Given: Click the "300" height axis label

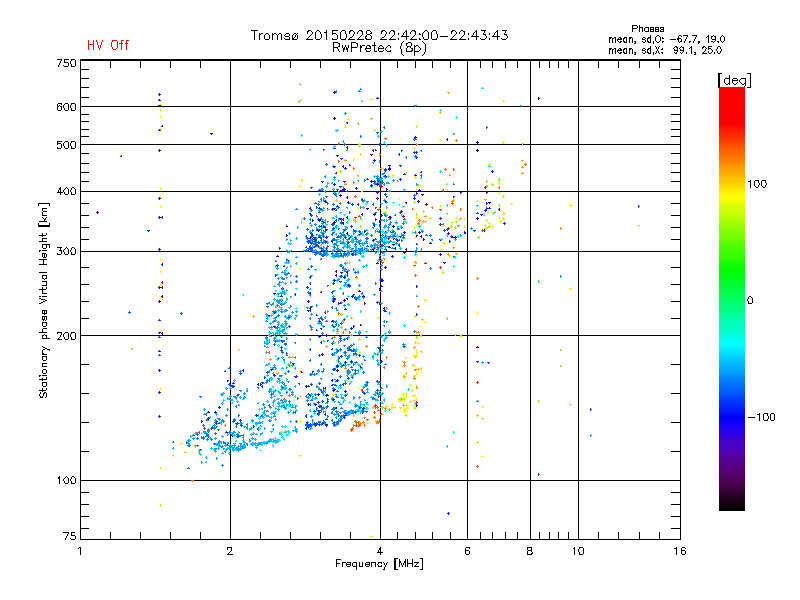Looking at the screenshot, I should pyautogui.click(x=66, y=252).
